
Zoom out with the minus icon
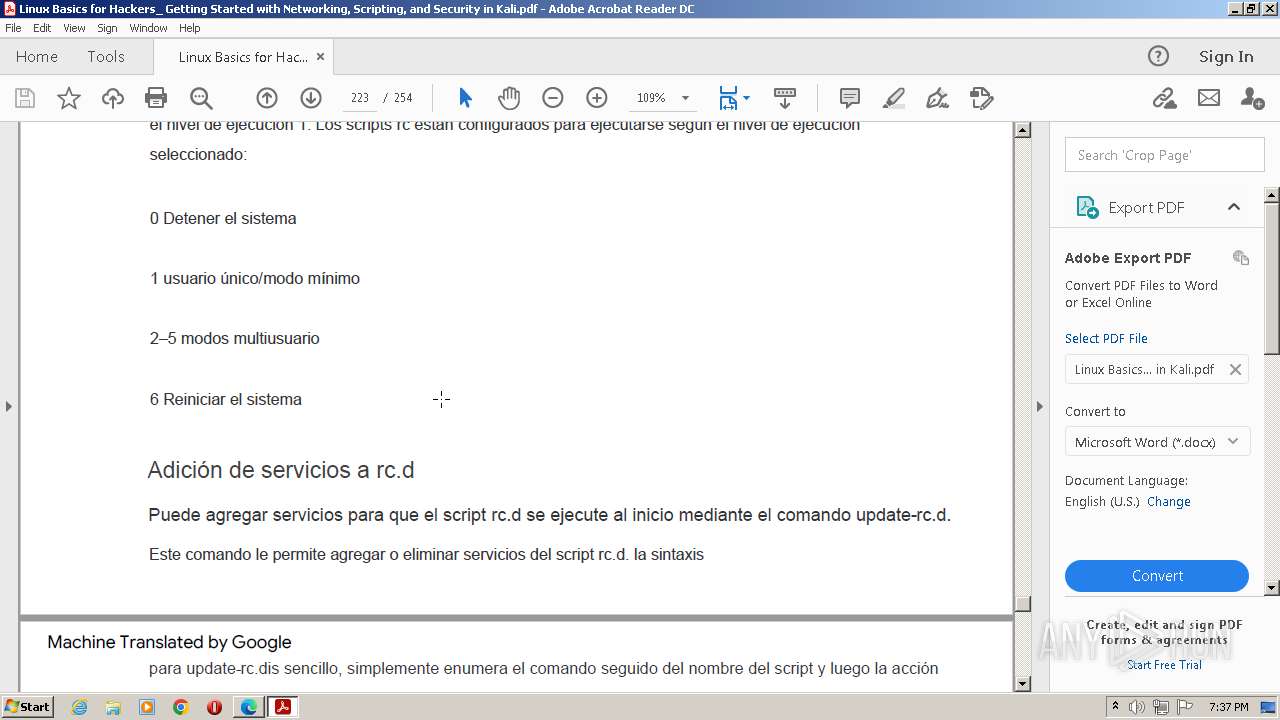pos(553,98)
